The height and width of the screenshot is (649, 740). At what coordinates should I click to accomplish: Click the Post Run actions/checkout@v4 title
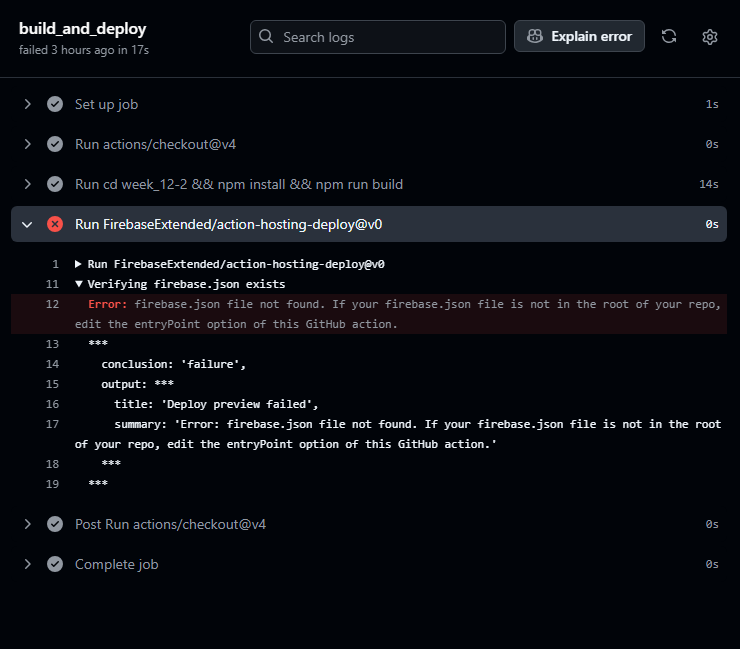pos(170,524)
